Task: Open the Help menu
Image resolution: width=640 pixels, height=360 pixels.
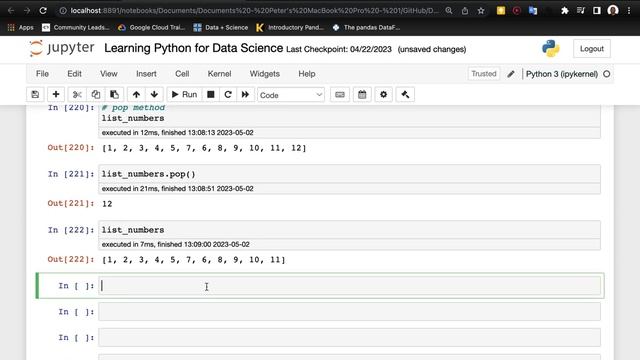Action: [x=307, y=74]
